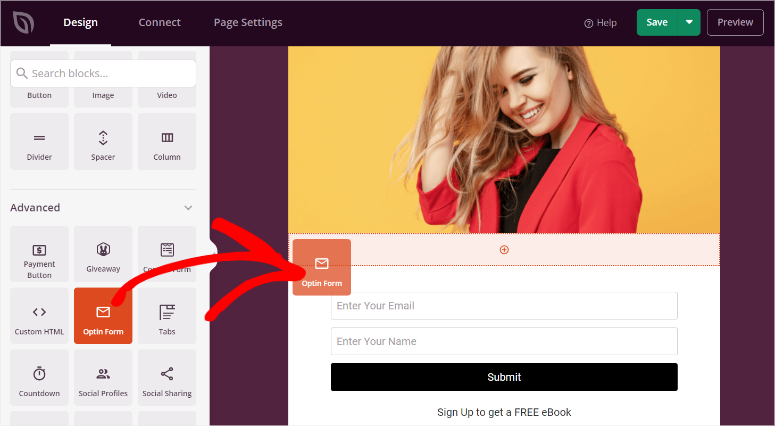Choose the Tabs block
The image size is (775, 426).
tap(167, 316)
